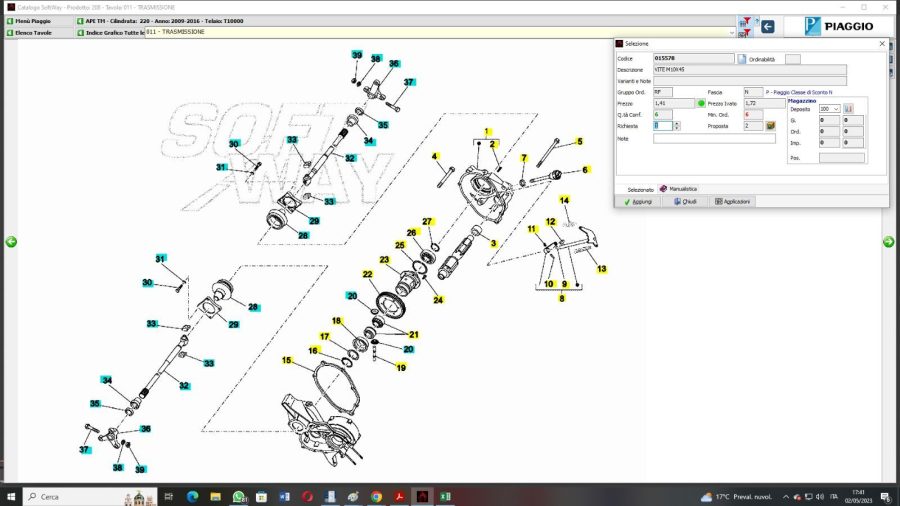The height and width of the screenshot is (506, 900).
Task: Click the green price status indicator
Action: (701, 103)
